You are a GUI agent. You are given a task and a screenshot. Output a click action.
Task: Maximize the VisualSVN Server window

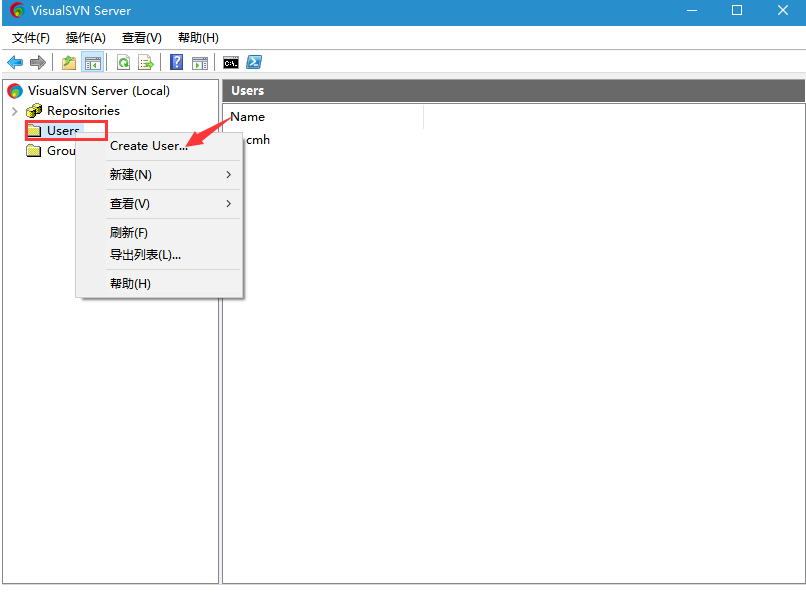(737, 10)
